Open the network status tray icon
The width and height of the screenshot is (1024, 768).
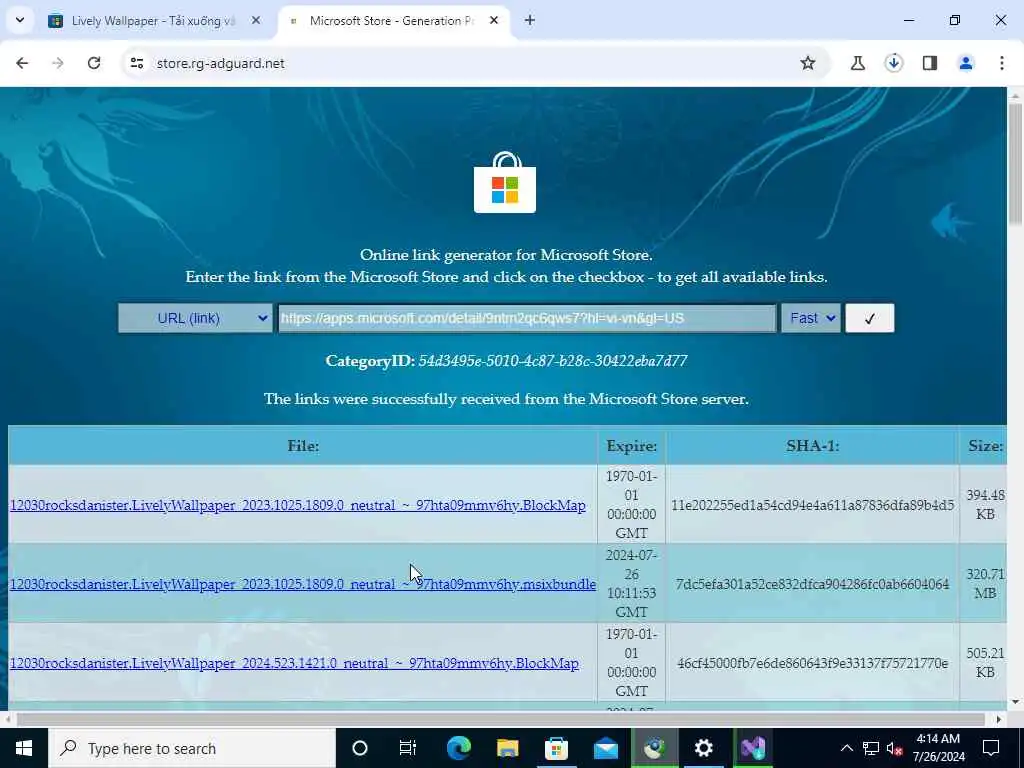click(871, 748)
